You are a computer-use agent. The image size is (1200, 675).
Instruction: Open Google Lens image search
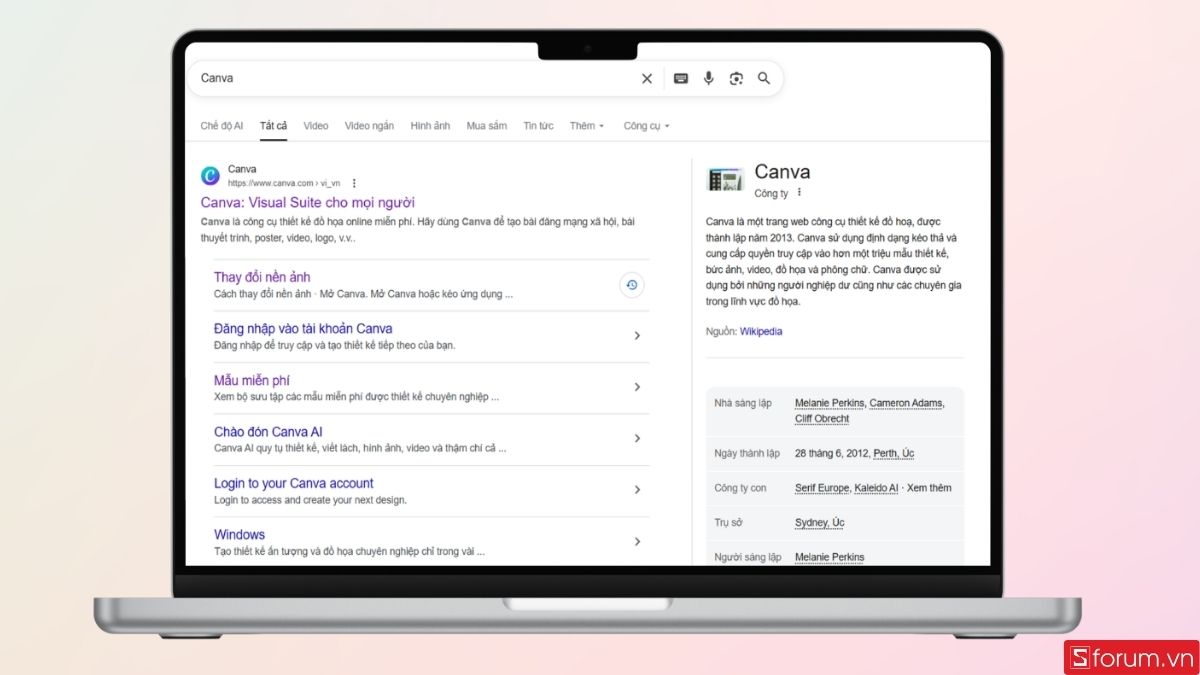737,78
